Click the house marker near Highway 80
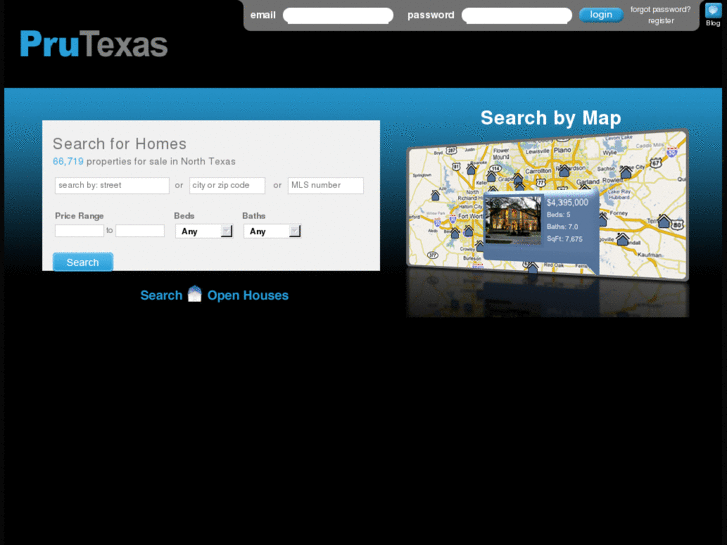 pyautogui.click(x=664, y=221)
